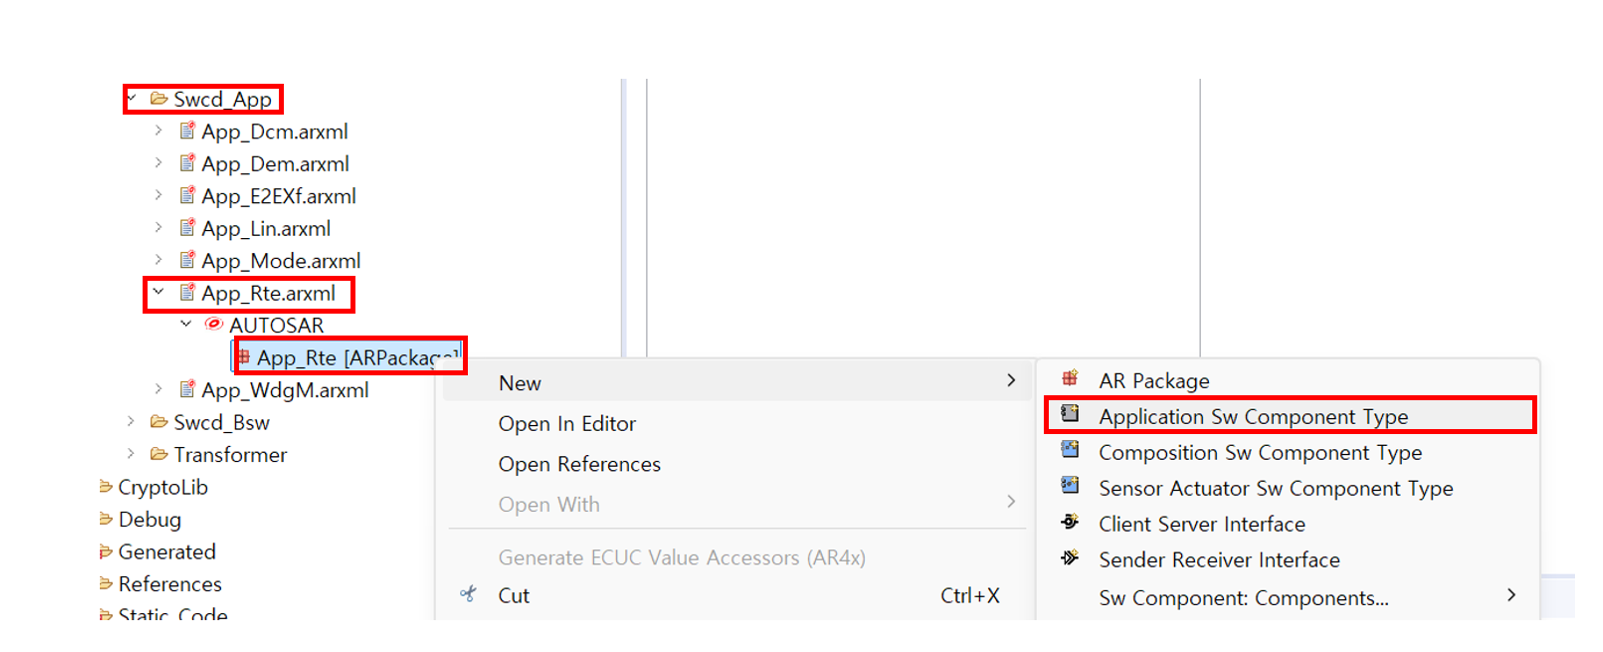
Task: Choose Open In Editor from context menu
Action: pos(566,424)
